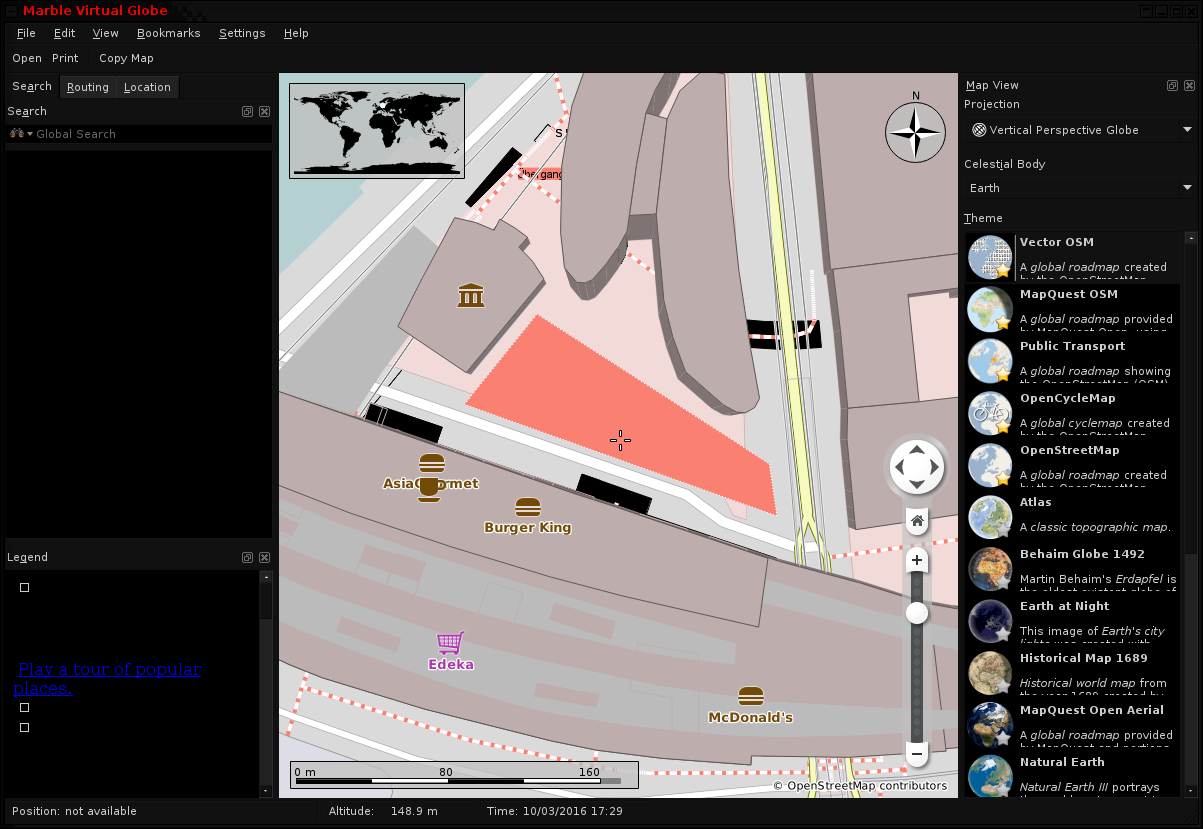Open the Celestial Body dropdown
The width and height of the screenshot is (1203, 829).
click(1080, 188)
